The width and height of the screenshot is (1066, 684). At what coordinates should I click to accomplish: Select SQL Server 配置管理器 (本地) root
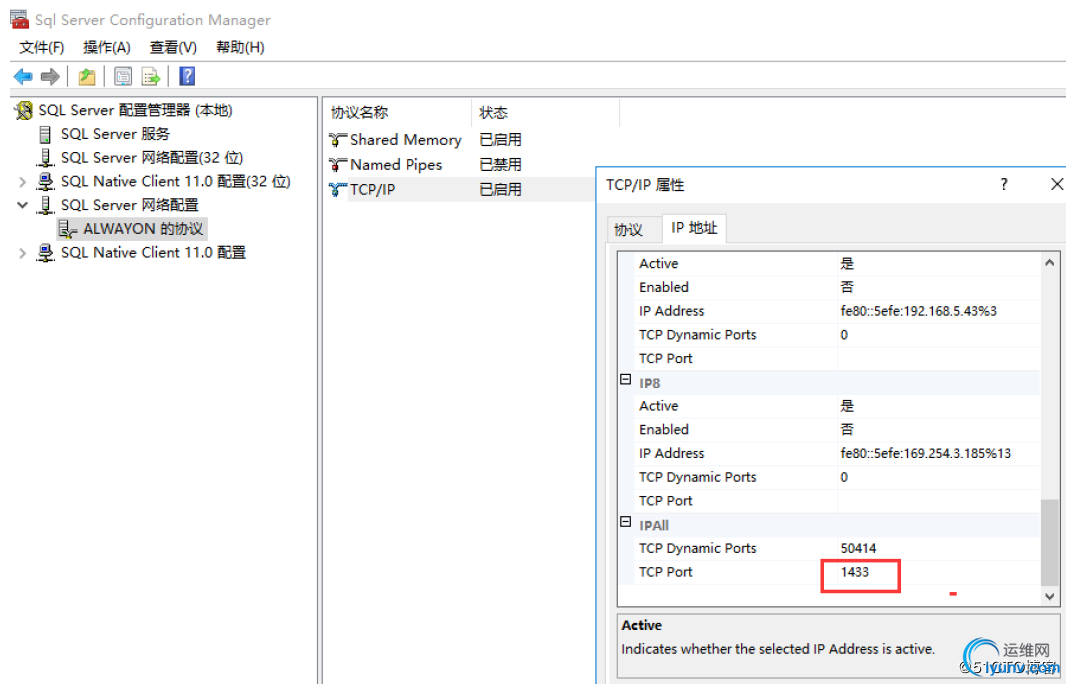(x=135, y=110)
